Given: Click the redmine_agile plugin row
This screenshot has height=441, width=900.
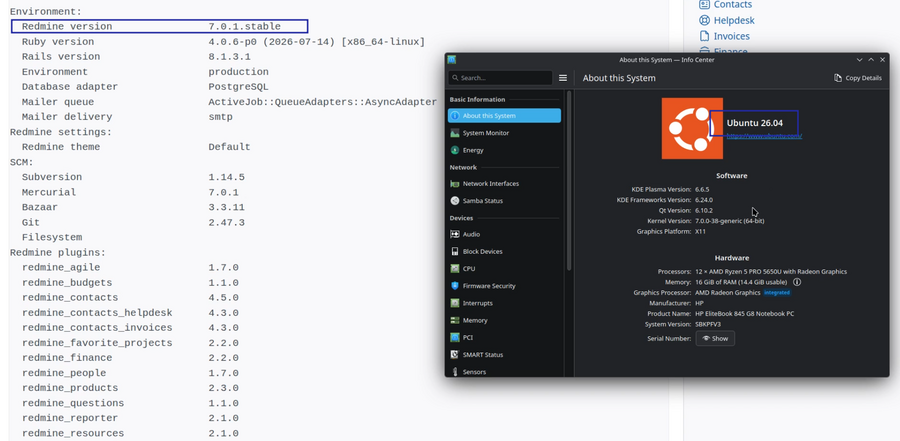Looking at the screenshot, I should (130, 268).
